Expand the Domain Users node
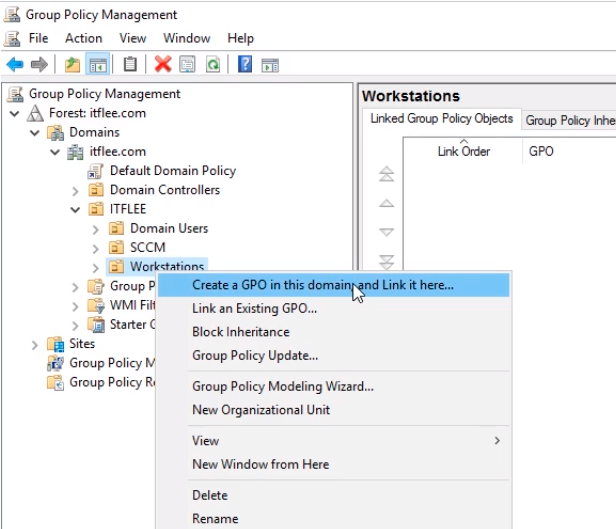 95,229
